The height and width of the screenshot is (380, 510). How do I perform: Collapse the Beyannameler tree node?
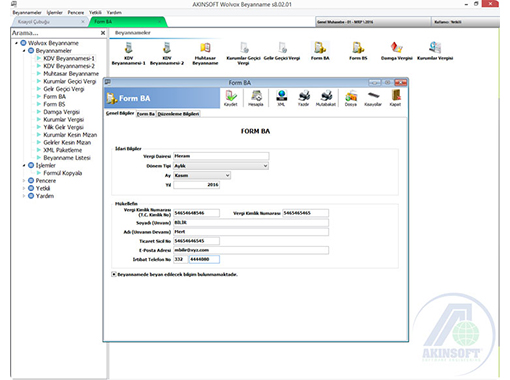tap(24, 51)
